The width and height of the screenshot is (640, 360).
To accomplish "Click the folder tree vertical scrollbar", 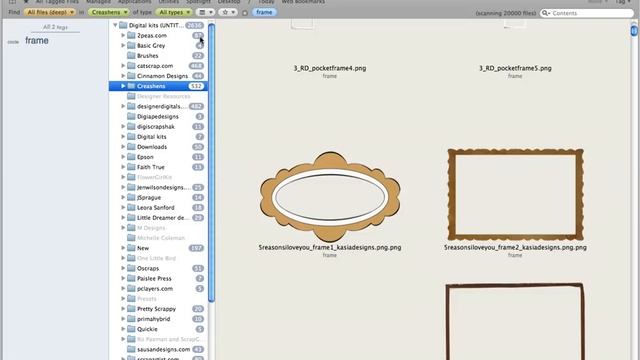I will point(211,163).
